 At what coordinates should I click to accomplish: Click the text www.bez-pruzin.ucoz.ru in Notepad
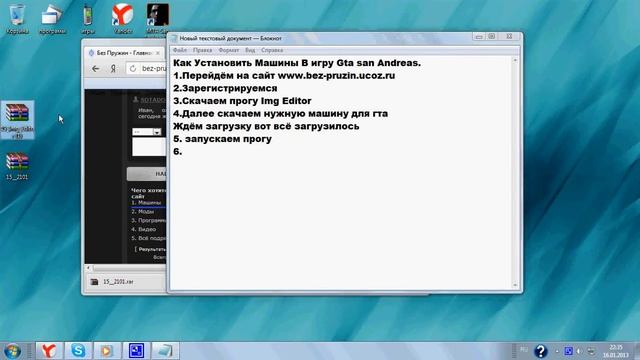tap(336, 76)
